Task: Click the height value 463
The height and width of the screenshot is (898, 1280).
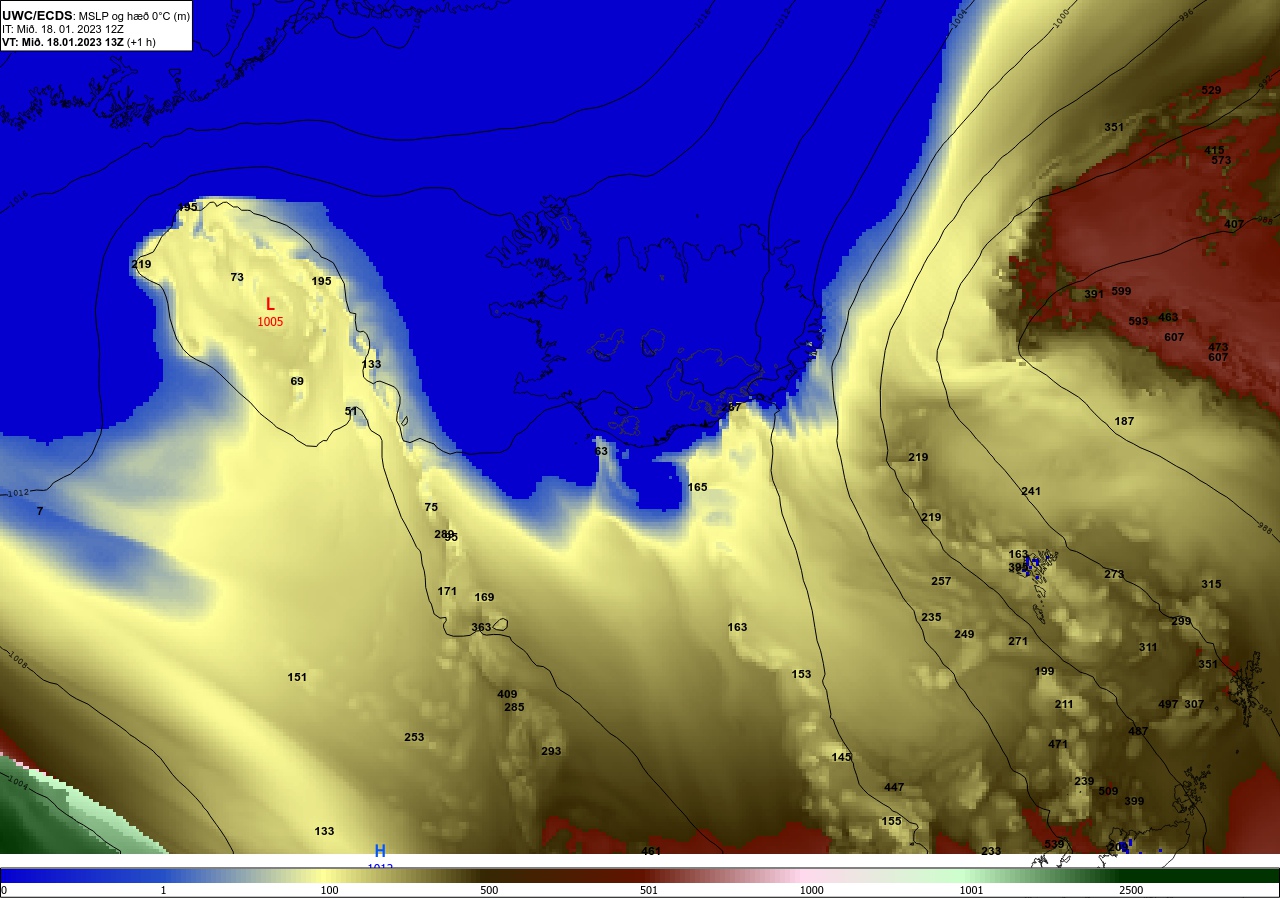Action: pyautogui.click(x=1168, y=318)
